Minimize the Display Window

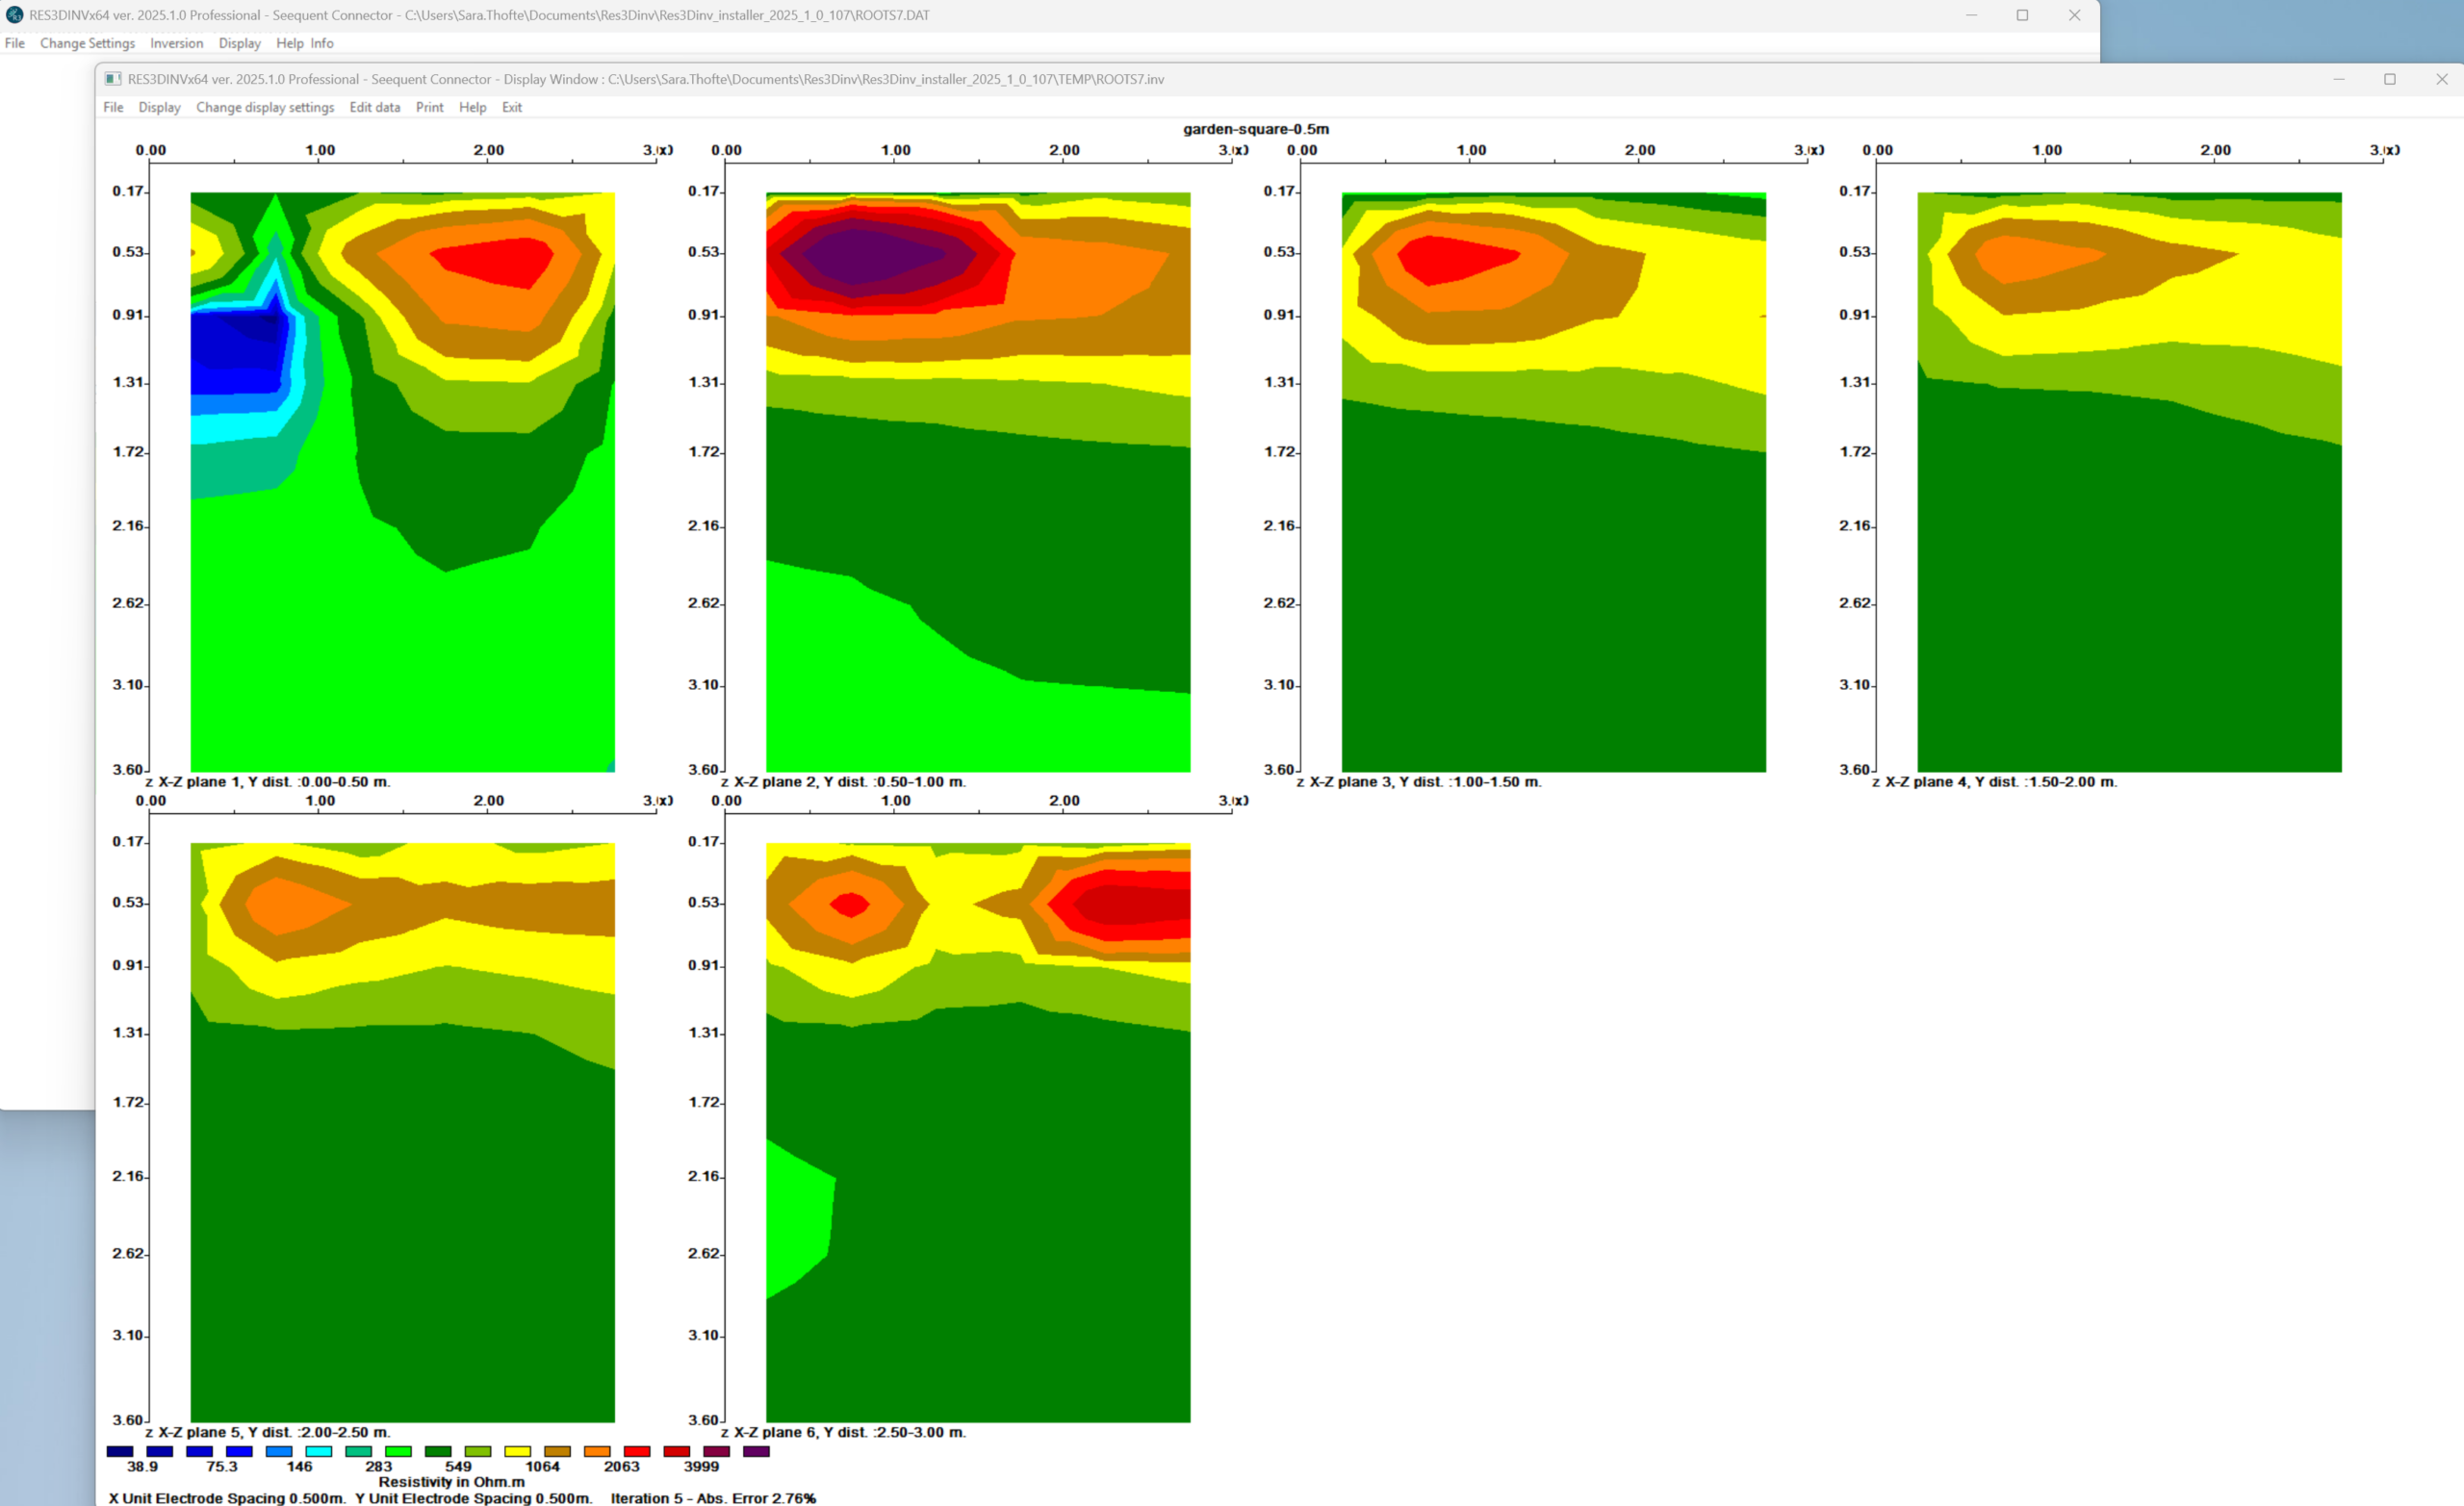[x=2339, y=79]
